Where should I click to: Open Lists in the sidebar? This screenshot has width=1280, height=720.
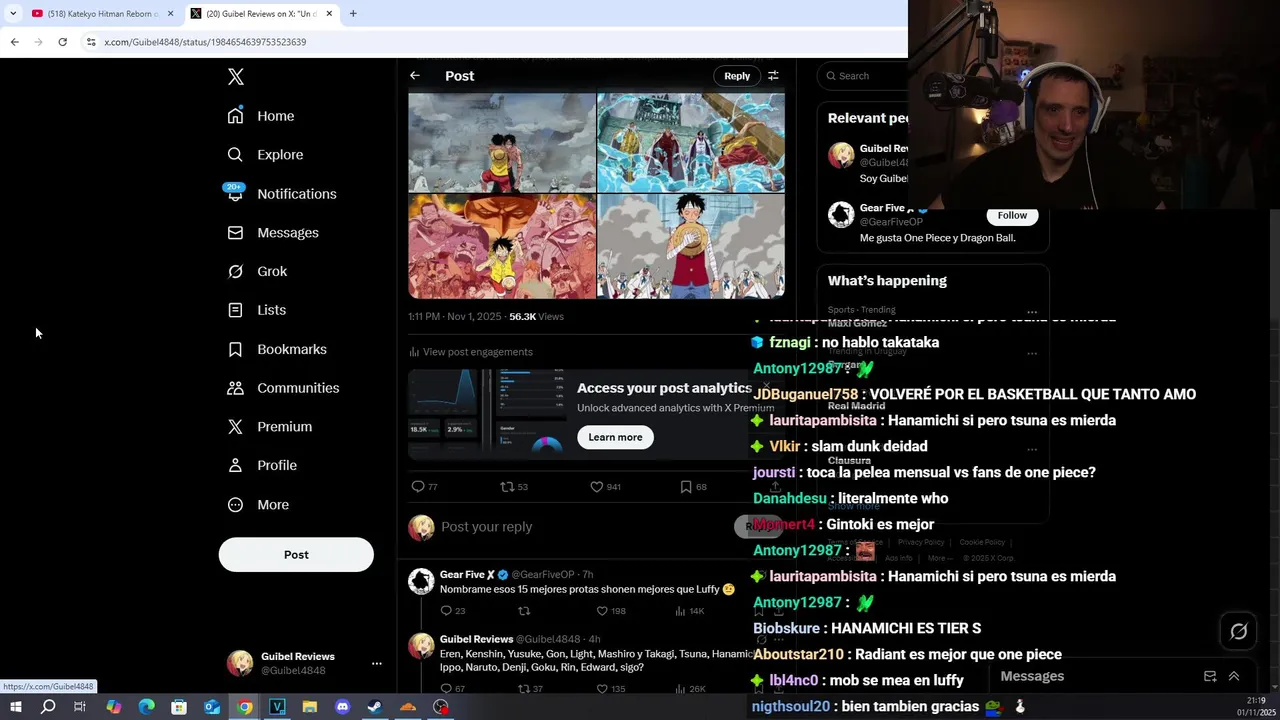click(256, 310)
